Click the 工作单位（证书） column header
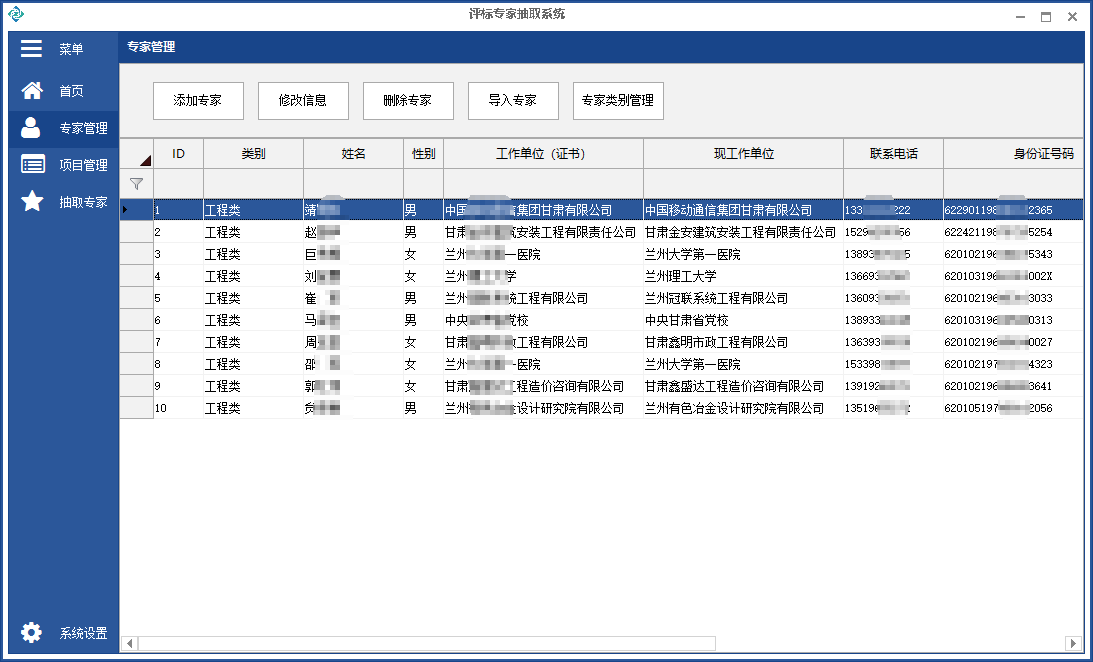The width and height of the screenshot is (1093, 662). (x=543, y=154)
